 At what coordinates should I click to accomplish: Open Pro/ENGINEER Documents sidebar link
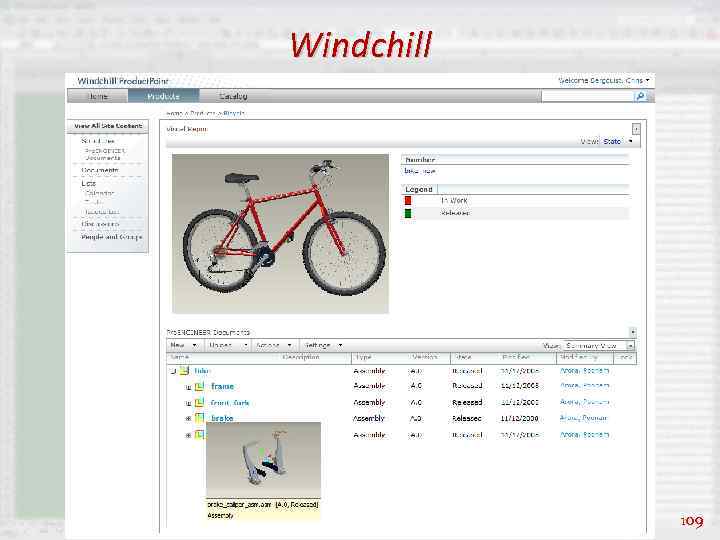point(105,154)
